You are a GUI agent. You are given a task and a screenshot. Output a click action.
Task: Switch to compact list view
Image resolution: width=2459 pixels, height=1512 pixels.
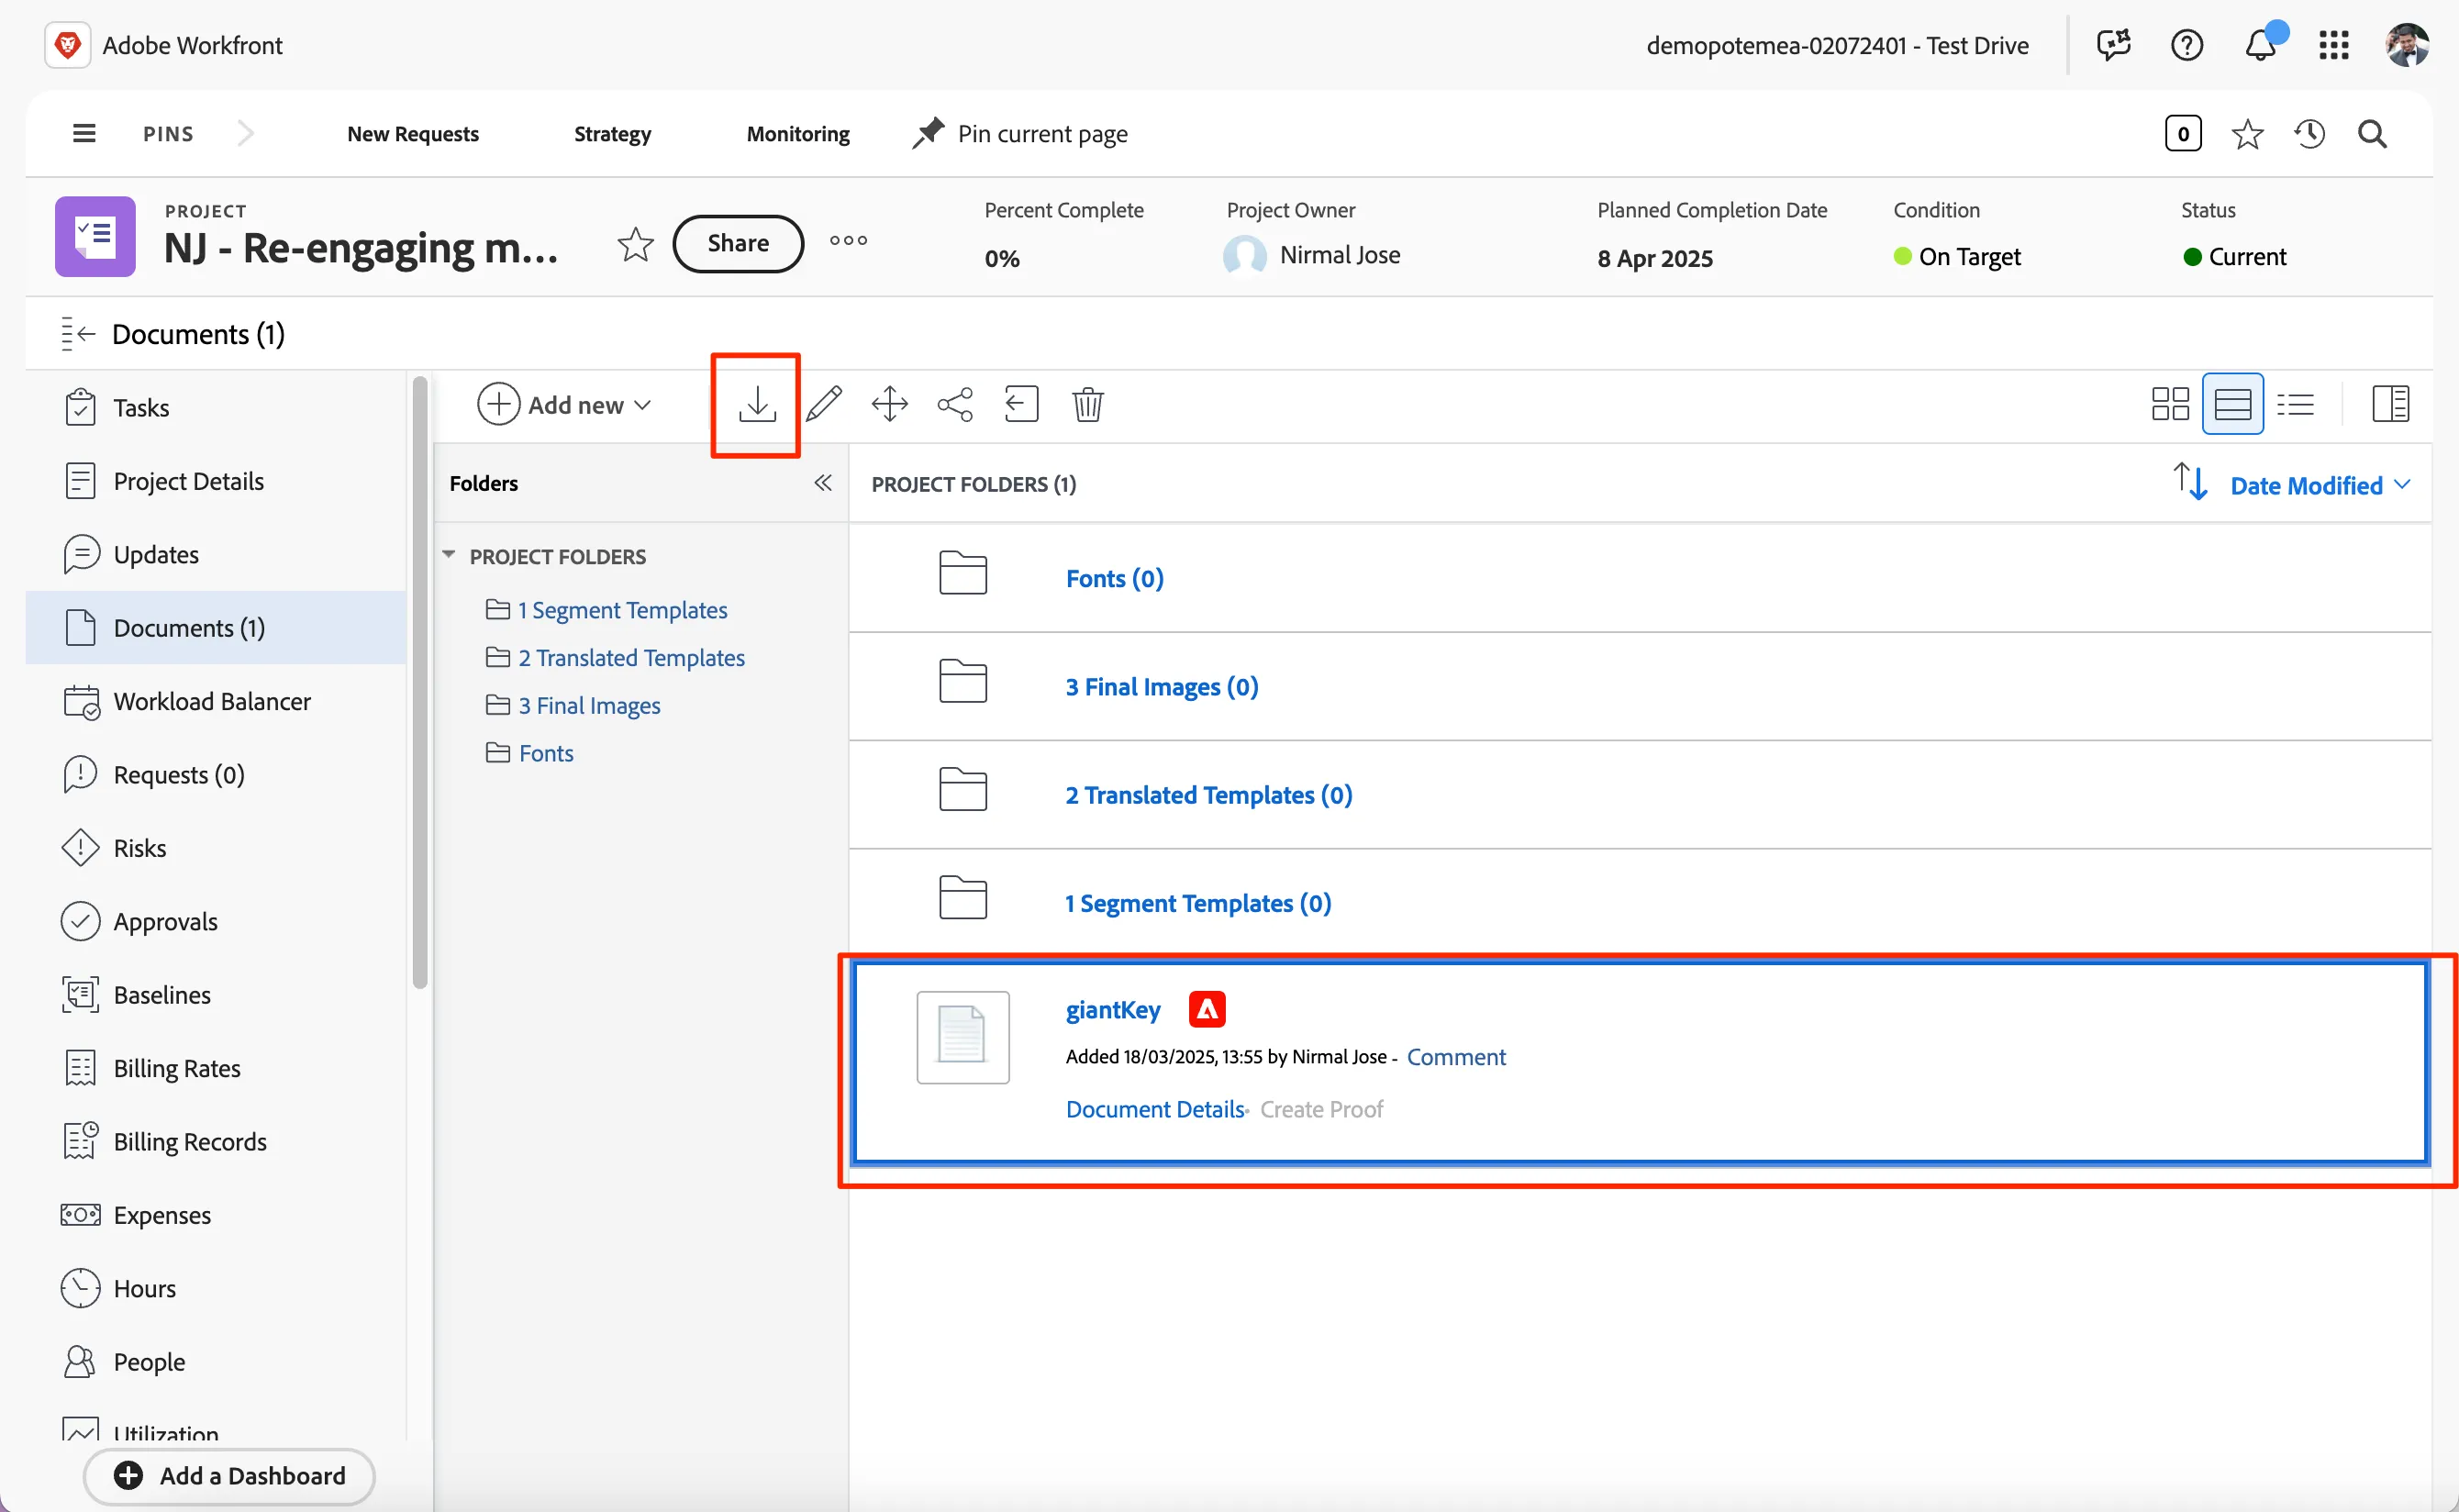tap(2295, 404)
